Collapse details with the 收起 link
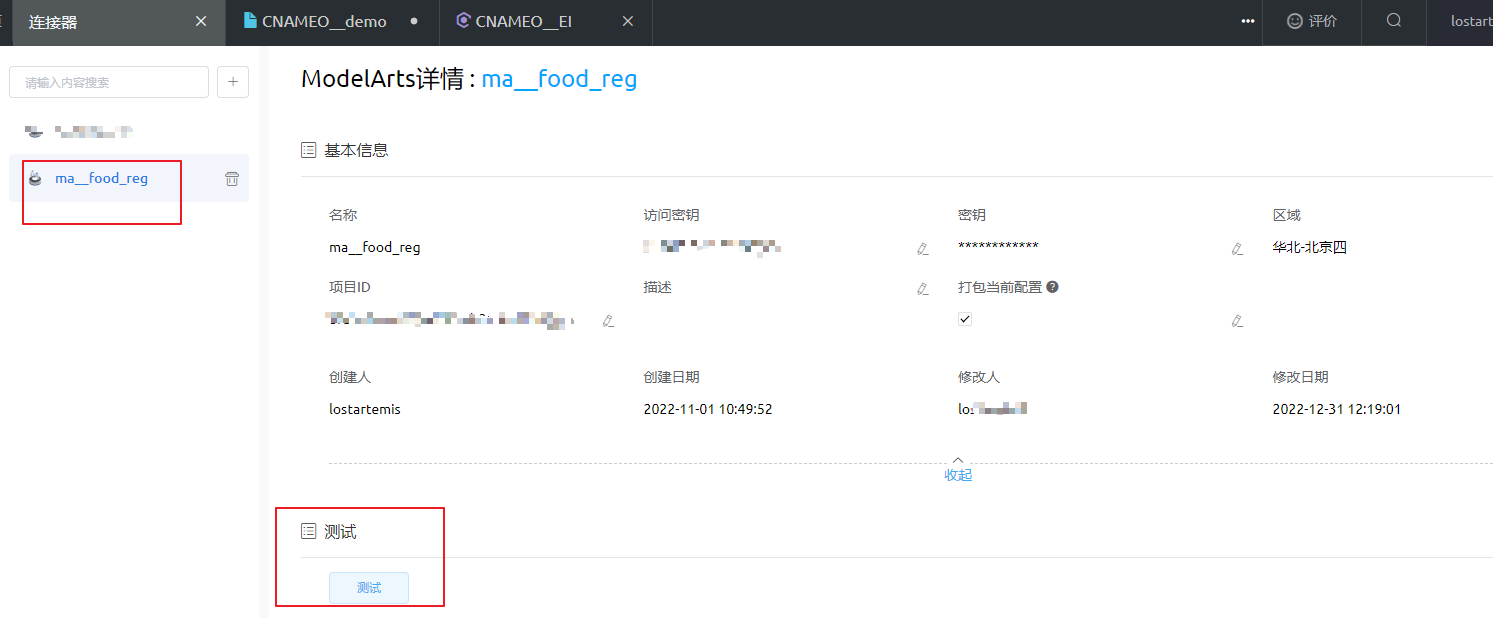 (x=958, y=475)
